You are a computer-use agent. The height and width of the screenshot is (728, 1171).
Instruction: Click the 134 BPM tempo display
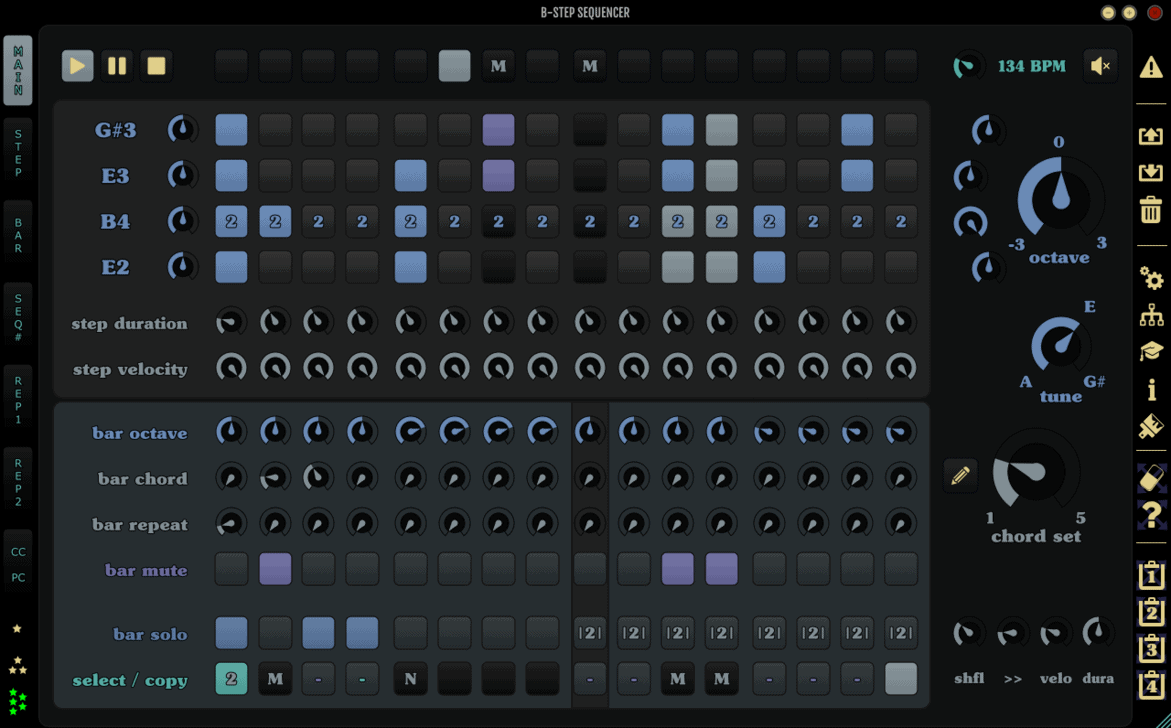[x=1031, y=67]
